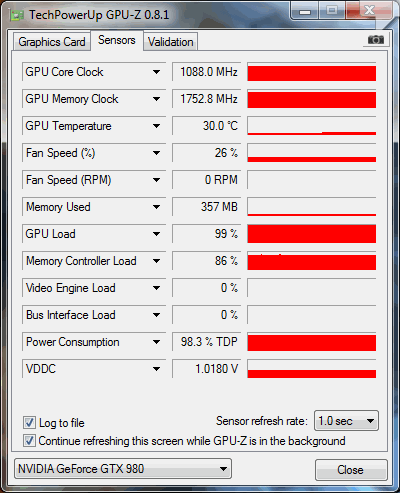Image resolution: width=400 pixels, height=493 pixels.
Task: Expand the Memory Used sensor options
Action: (x=156, y=207)
